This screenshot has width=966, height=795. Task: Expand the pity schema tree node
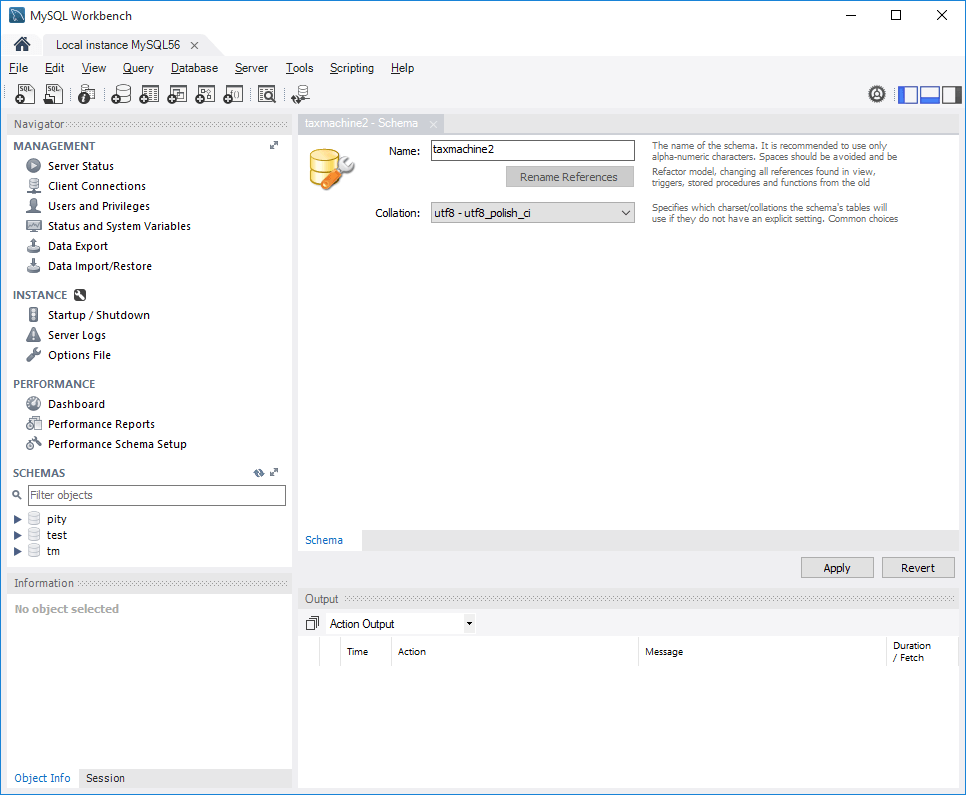17,518
